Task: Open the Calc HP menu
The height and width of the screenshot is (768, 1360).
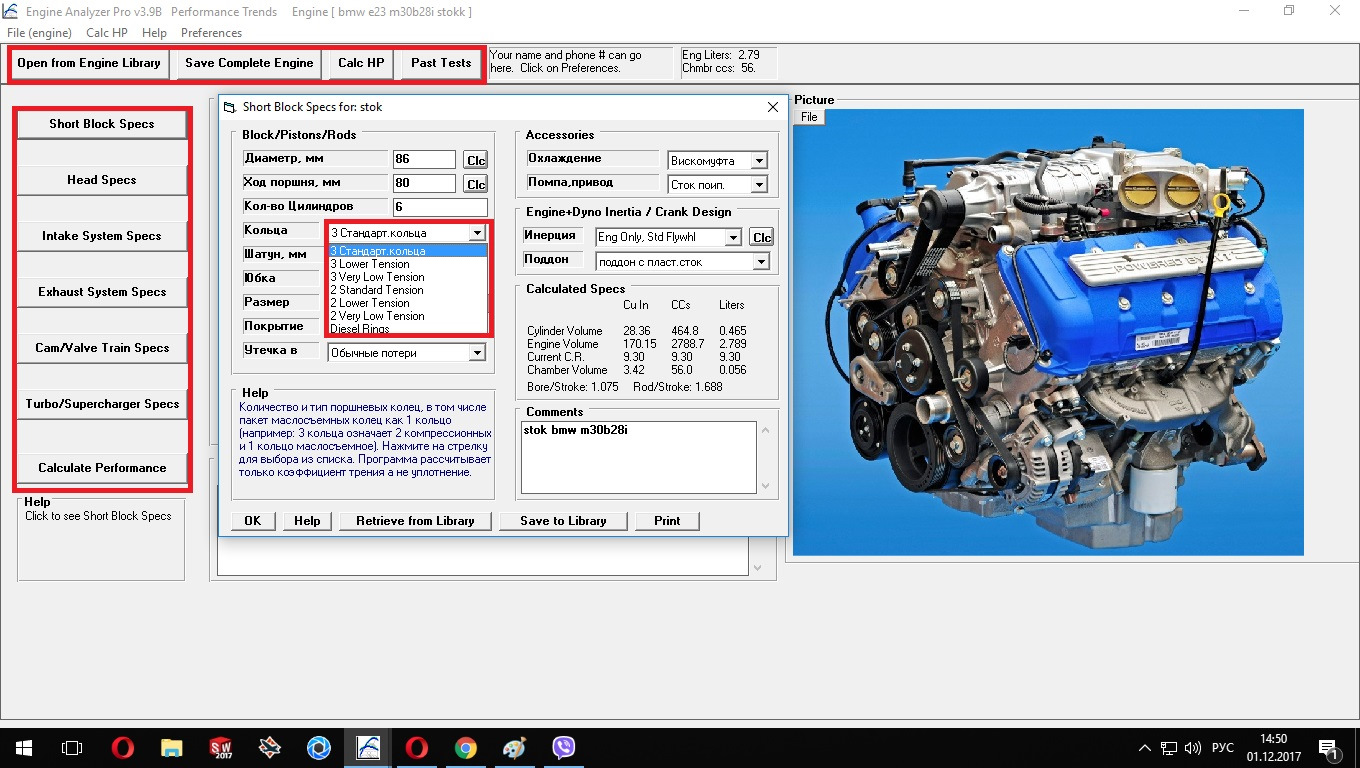Action: point(106,33)
